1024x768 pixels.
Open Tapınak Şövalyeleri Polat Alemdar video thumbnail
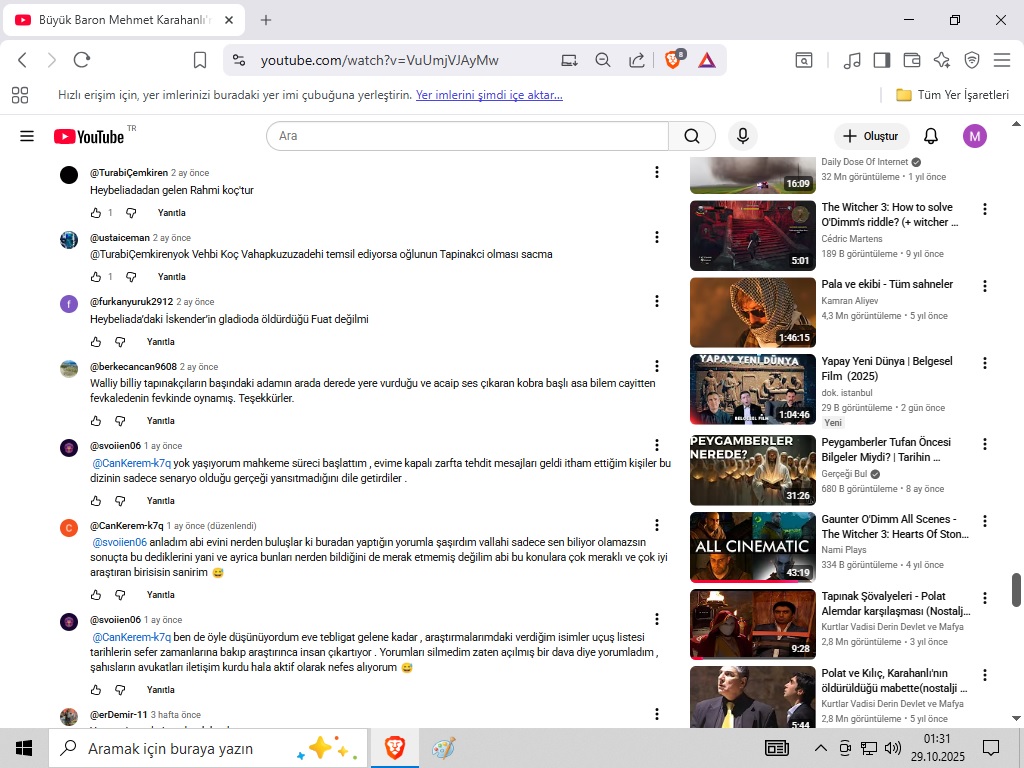pos(752,624)
